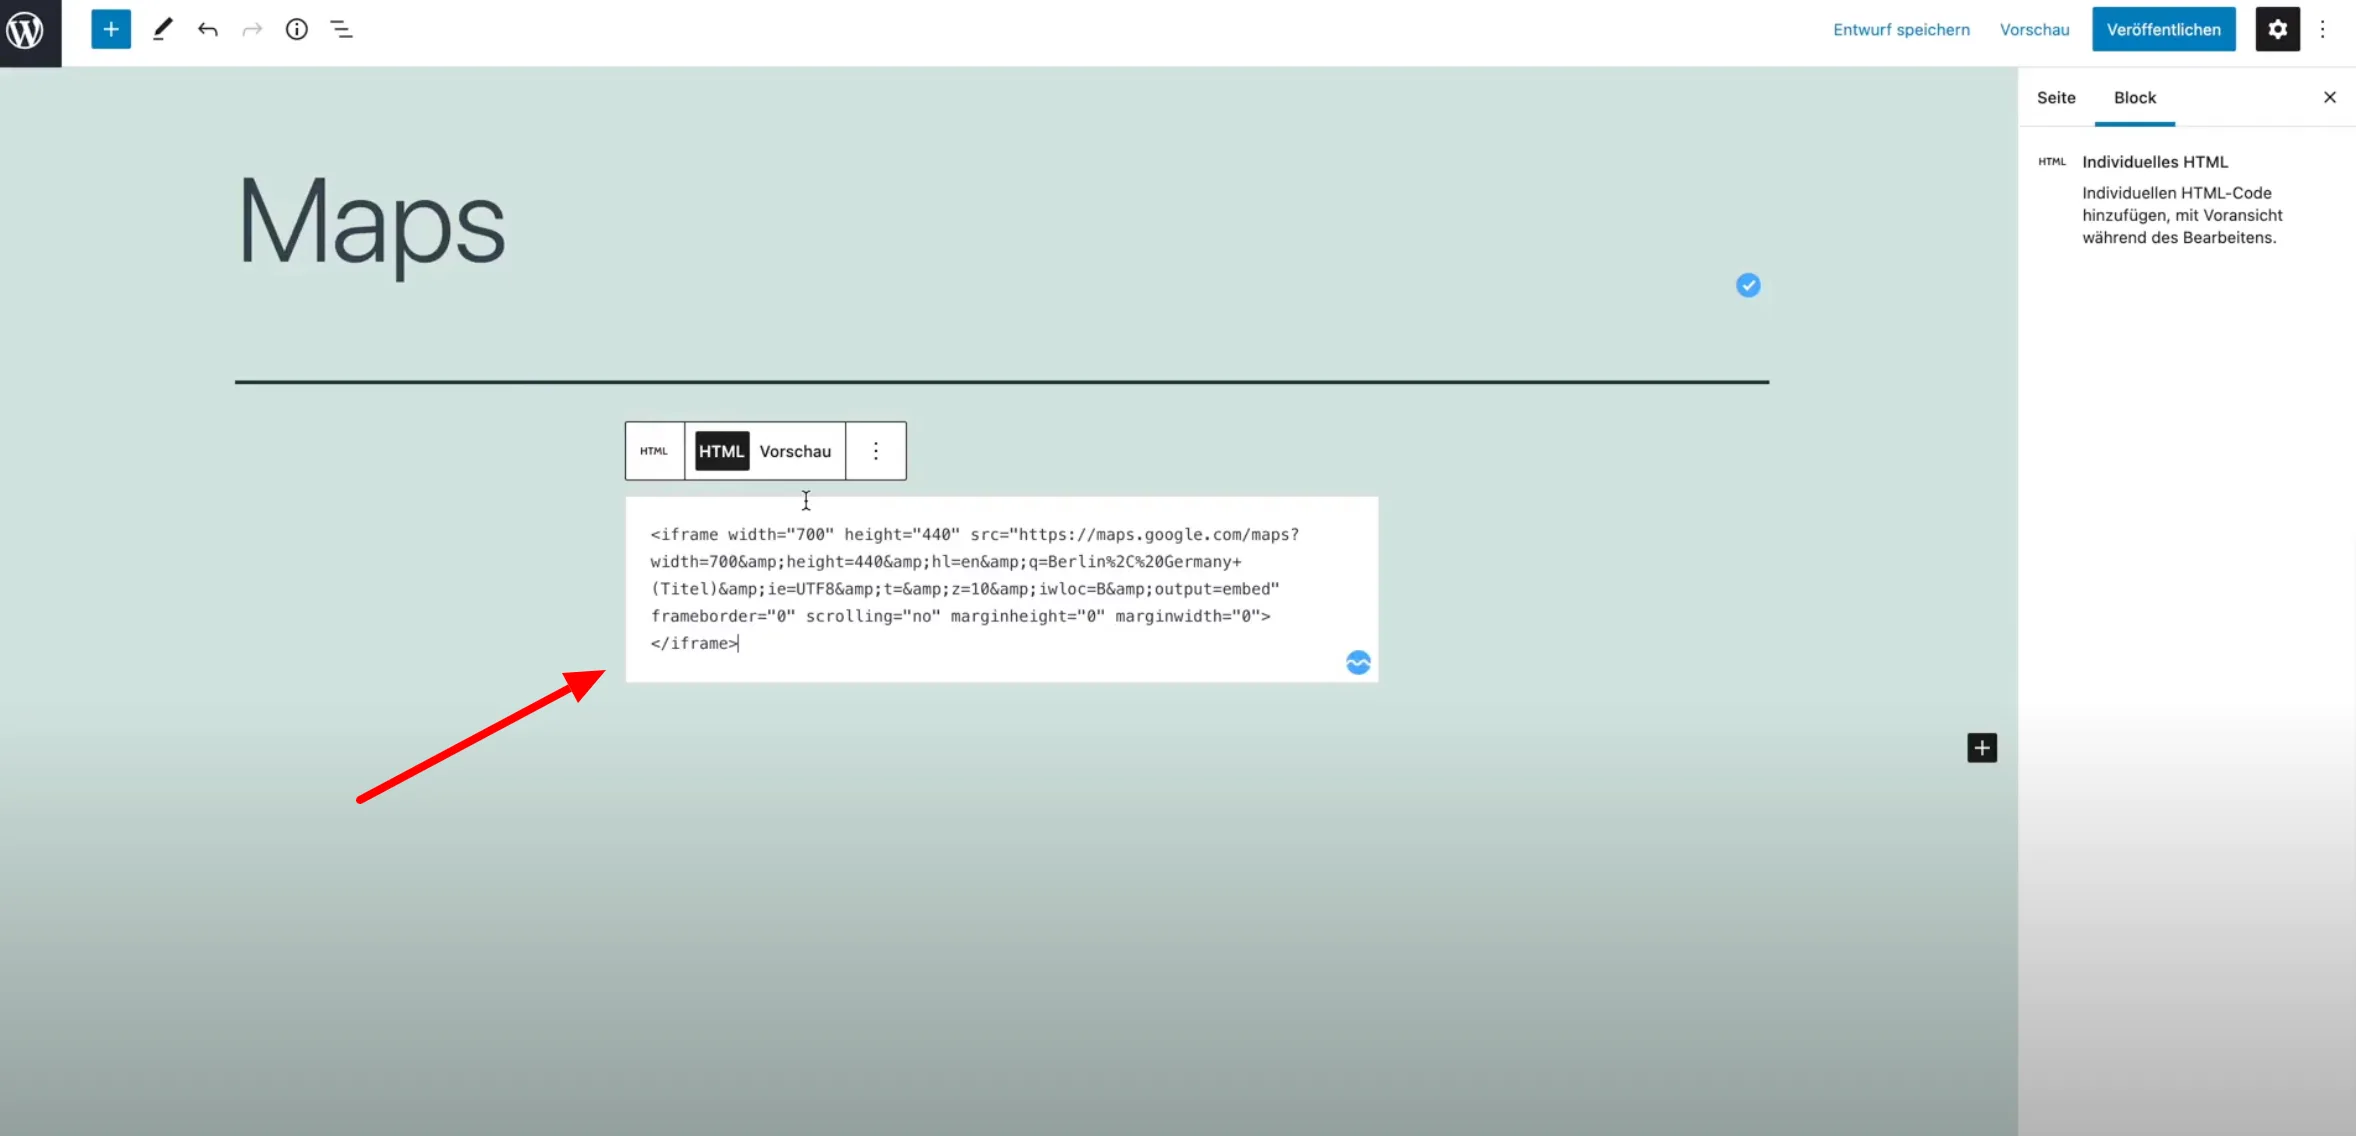Click the Undo arrow icon

(x=207, y=30)
